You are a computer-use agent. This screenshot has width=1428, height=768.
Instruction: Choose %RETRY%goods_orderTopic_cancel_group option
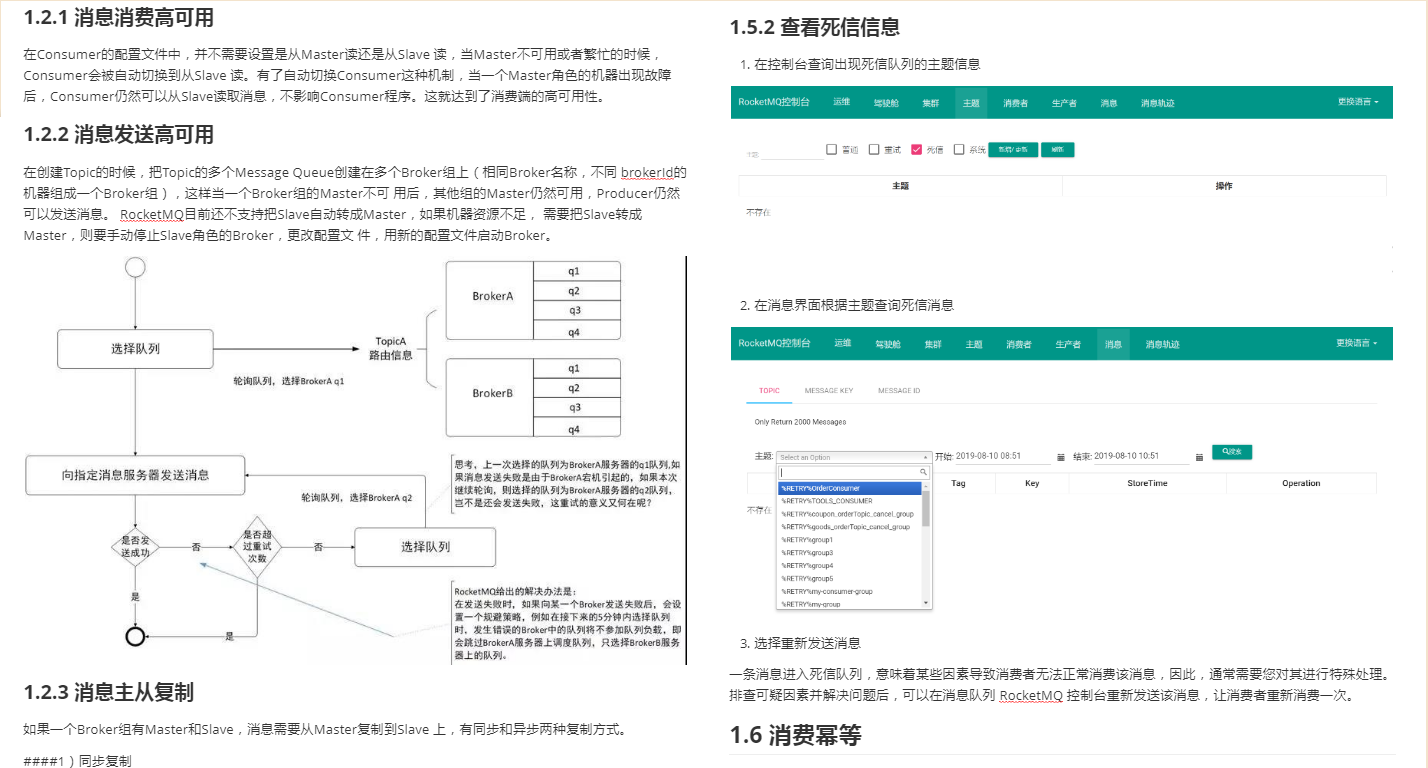click(849, 526)
